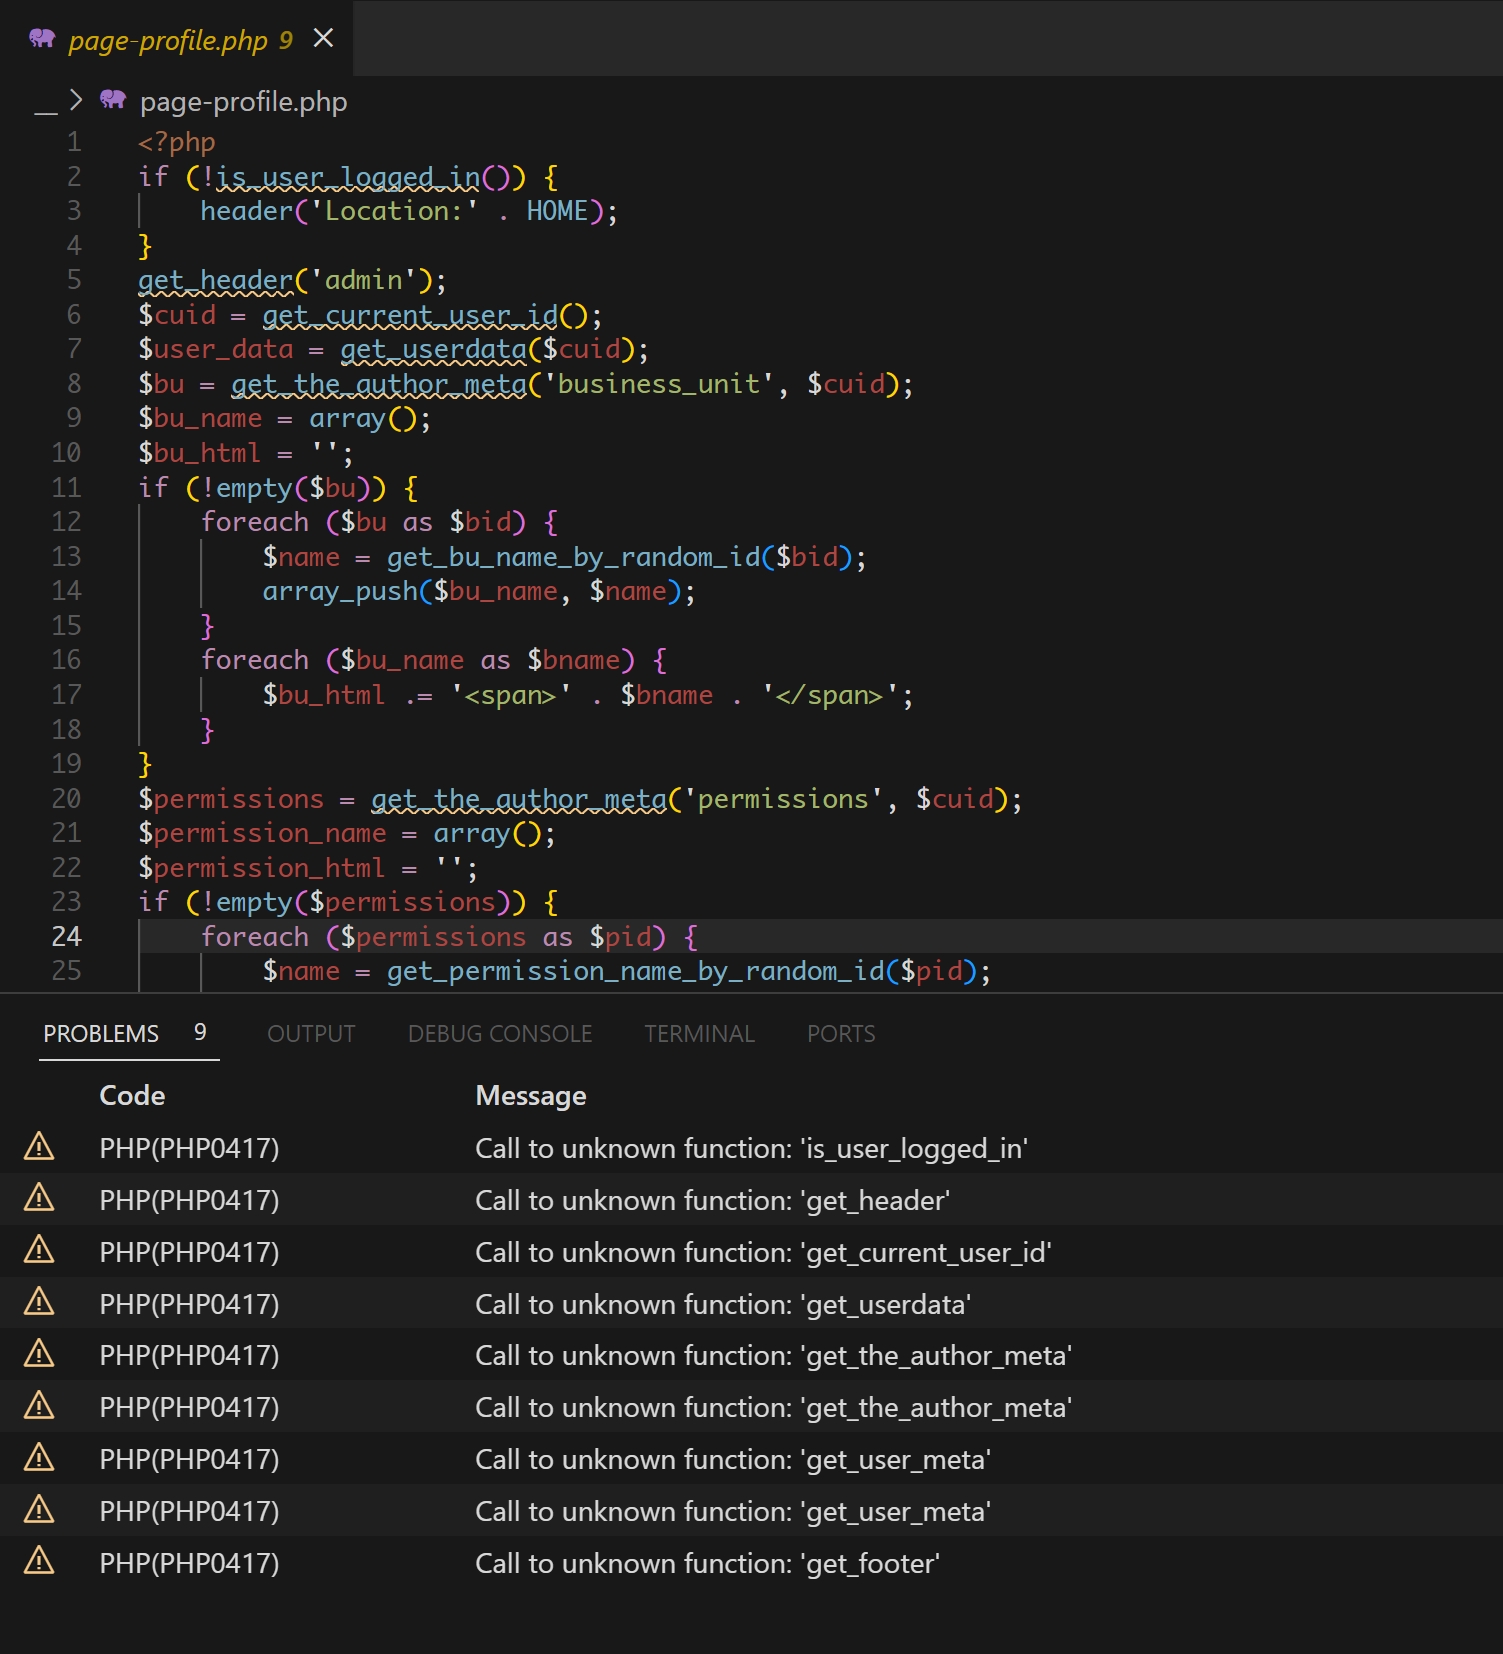The image size is (1503, 1654).
Task: Select warning icon for 'get_current_user_id' problem
Action: tap(39, 1250)
